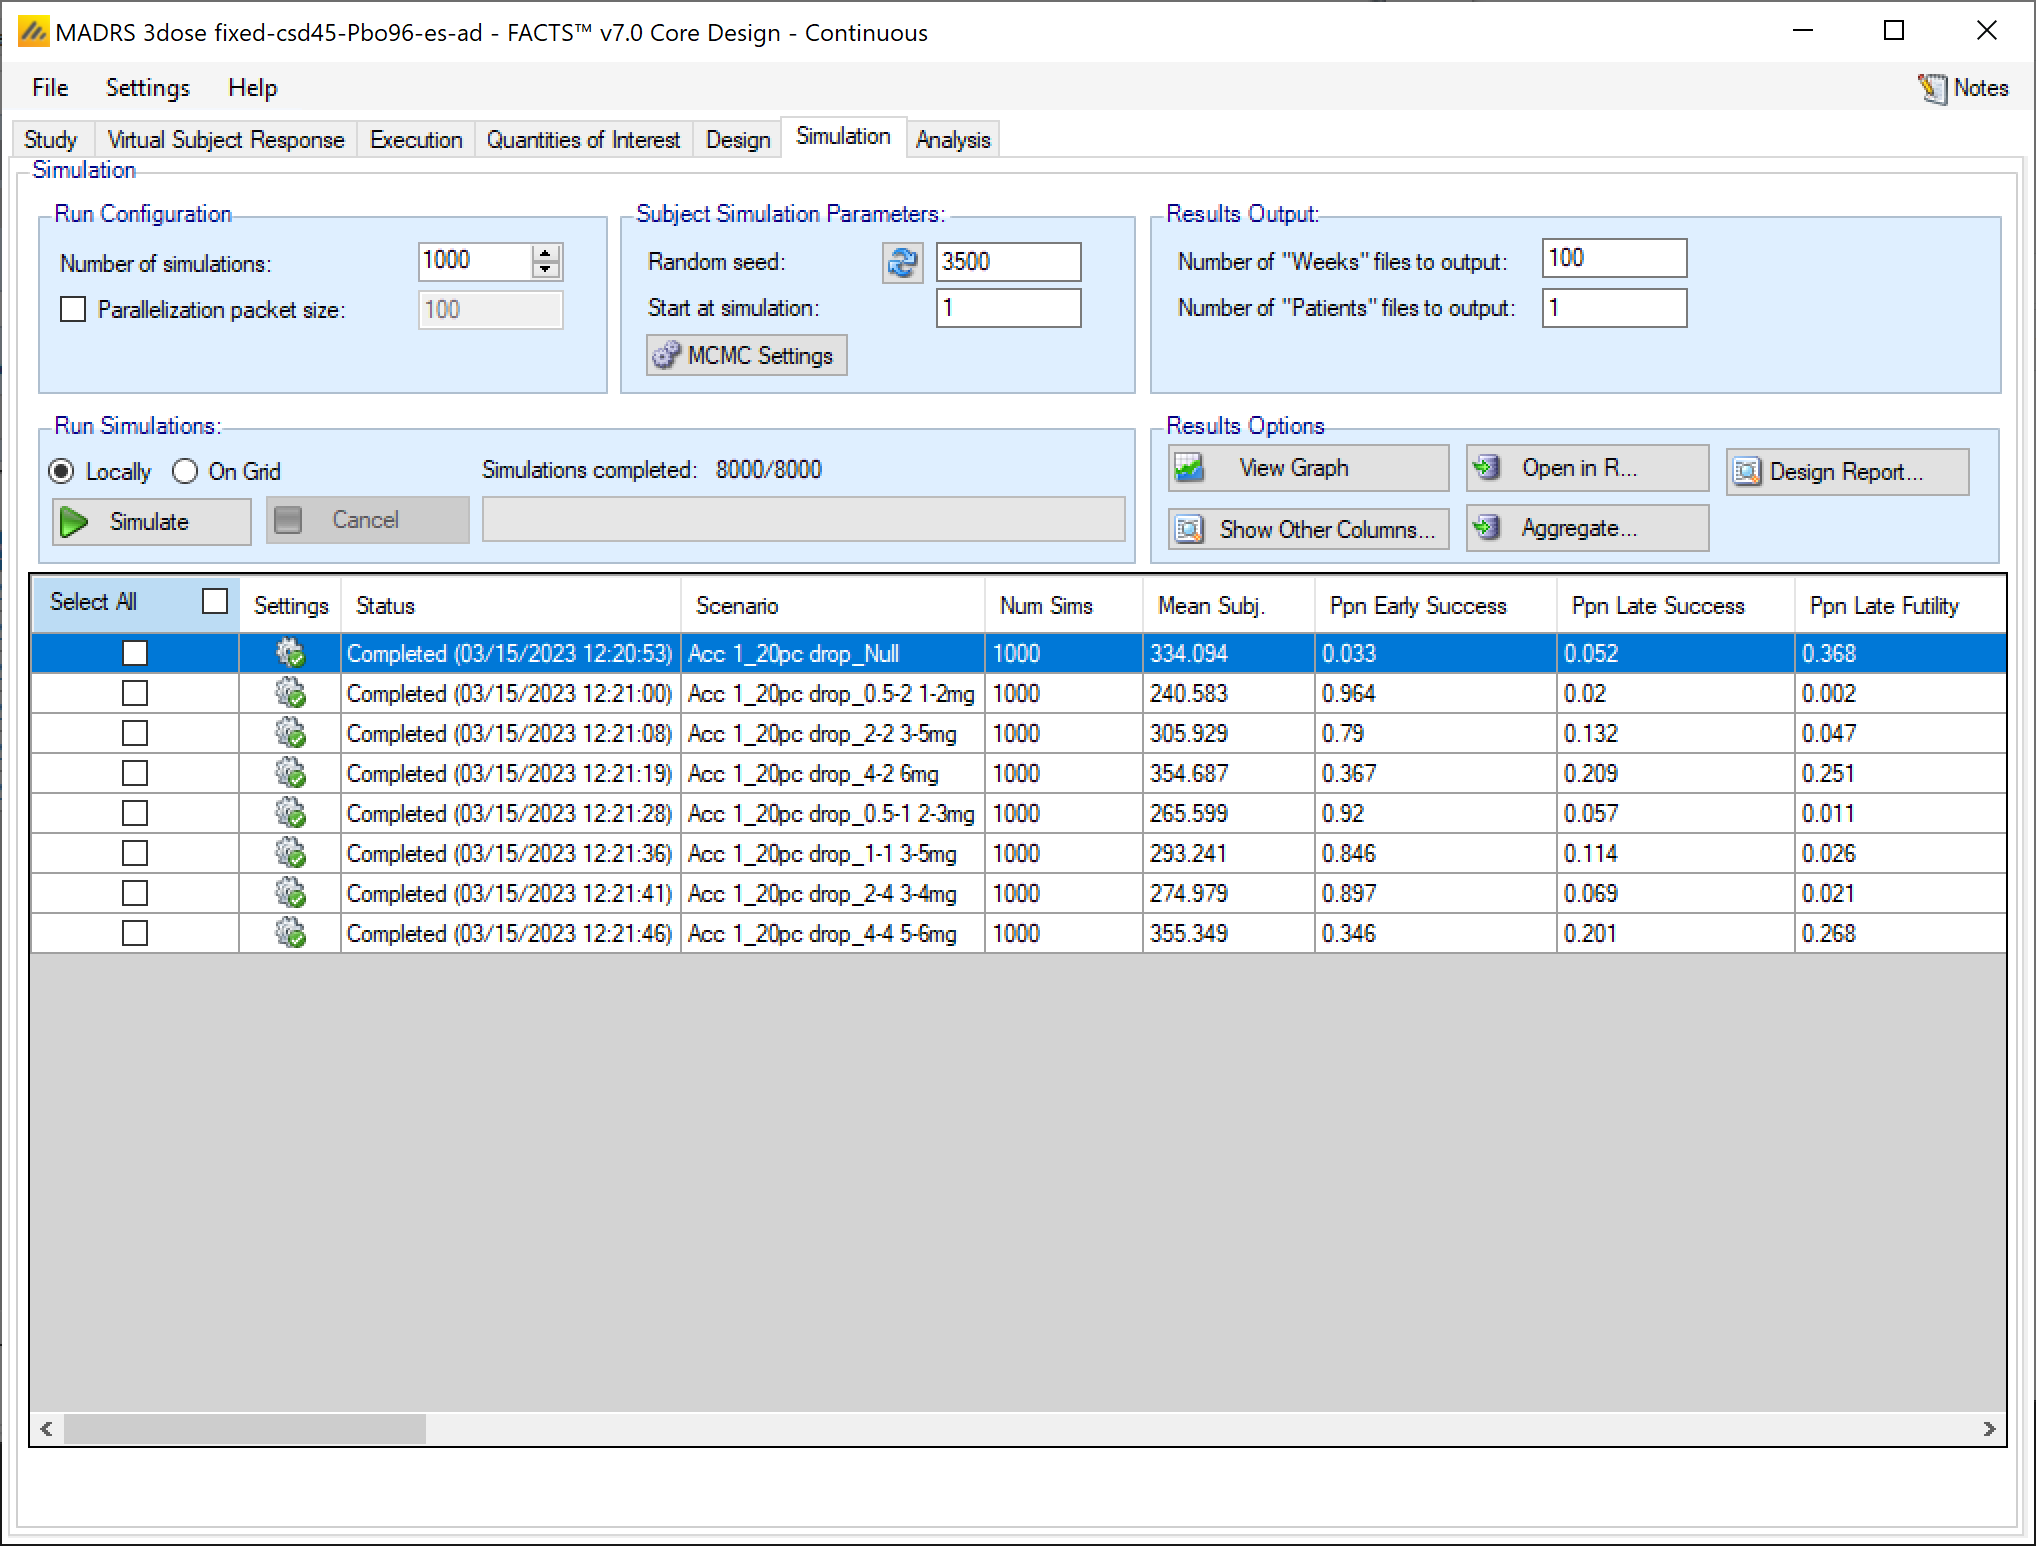Enable Parallelization packet size checkbox
The width and height of the screenshot is (2036, 1546).
point(73,310)
